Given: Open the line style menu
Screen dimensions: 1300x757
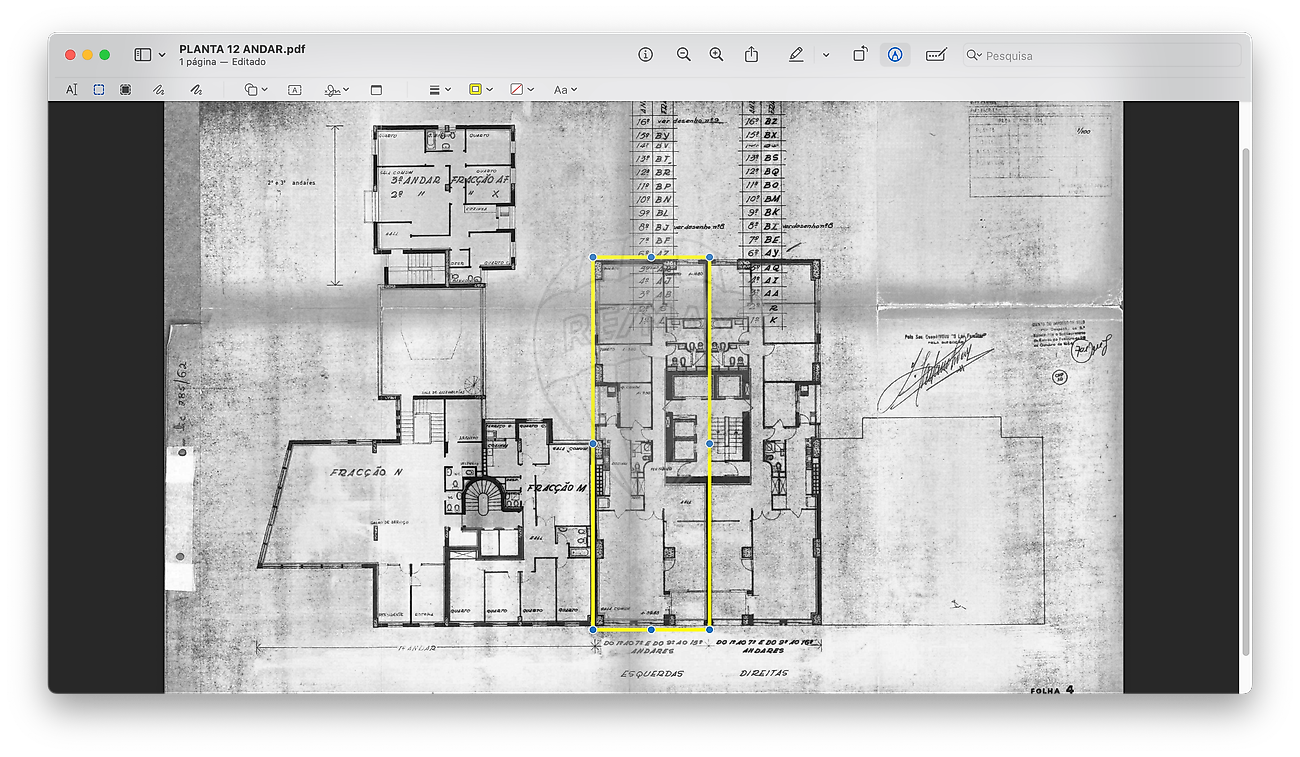Looking at the screenshot, I should 439,90.
